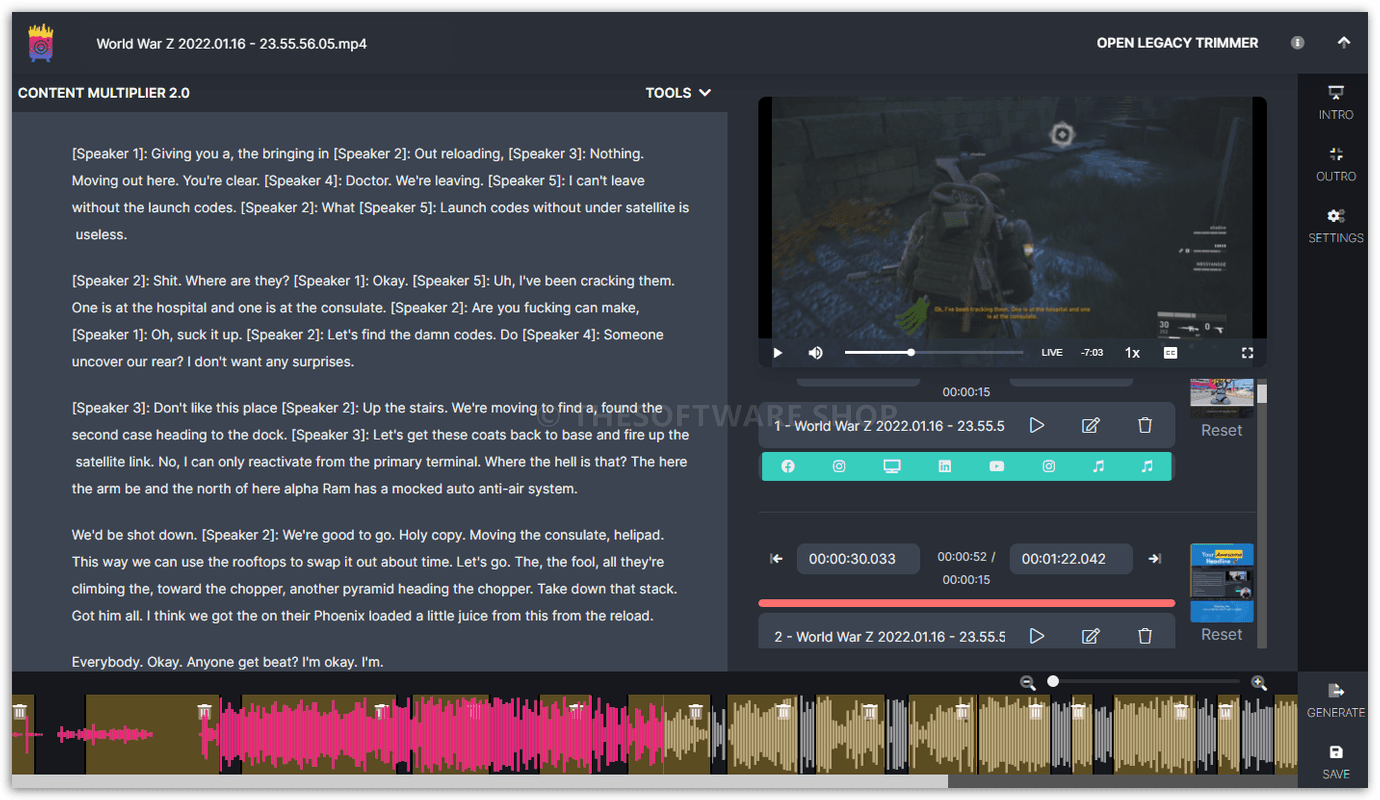Open the OUTRO panel in the sidebar

pyautogui.click(x=1335, y=165)
